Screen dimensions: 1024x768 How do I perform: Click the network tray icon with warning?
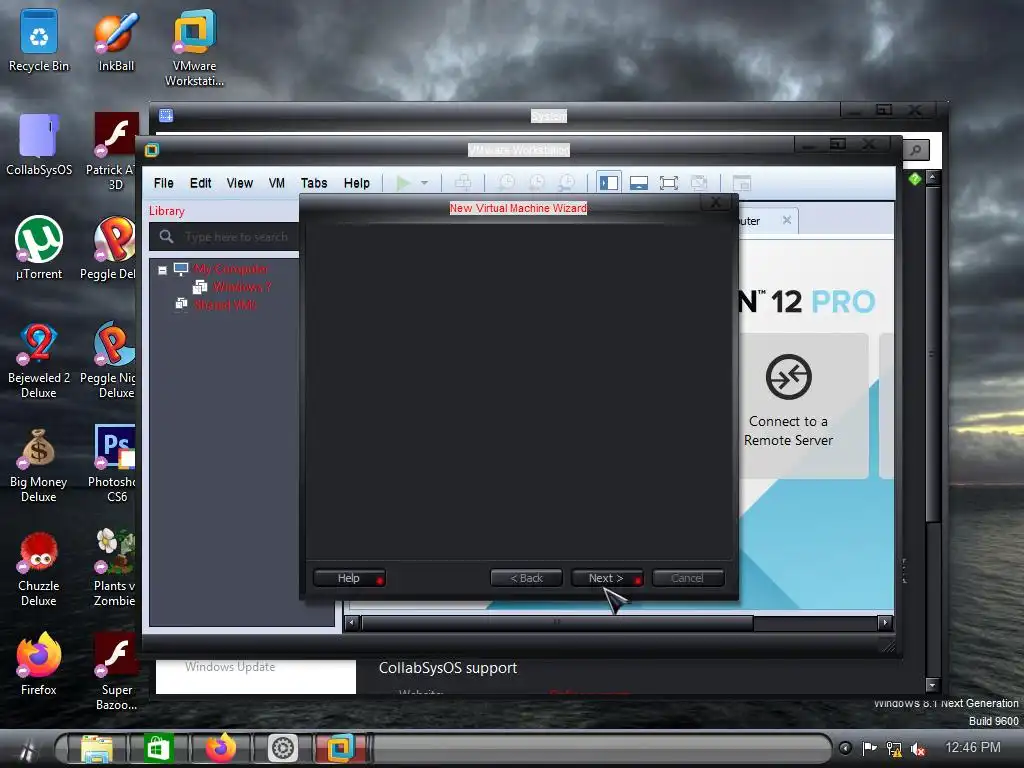[x=893, y=748]
